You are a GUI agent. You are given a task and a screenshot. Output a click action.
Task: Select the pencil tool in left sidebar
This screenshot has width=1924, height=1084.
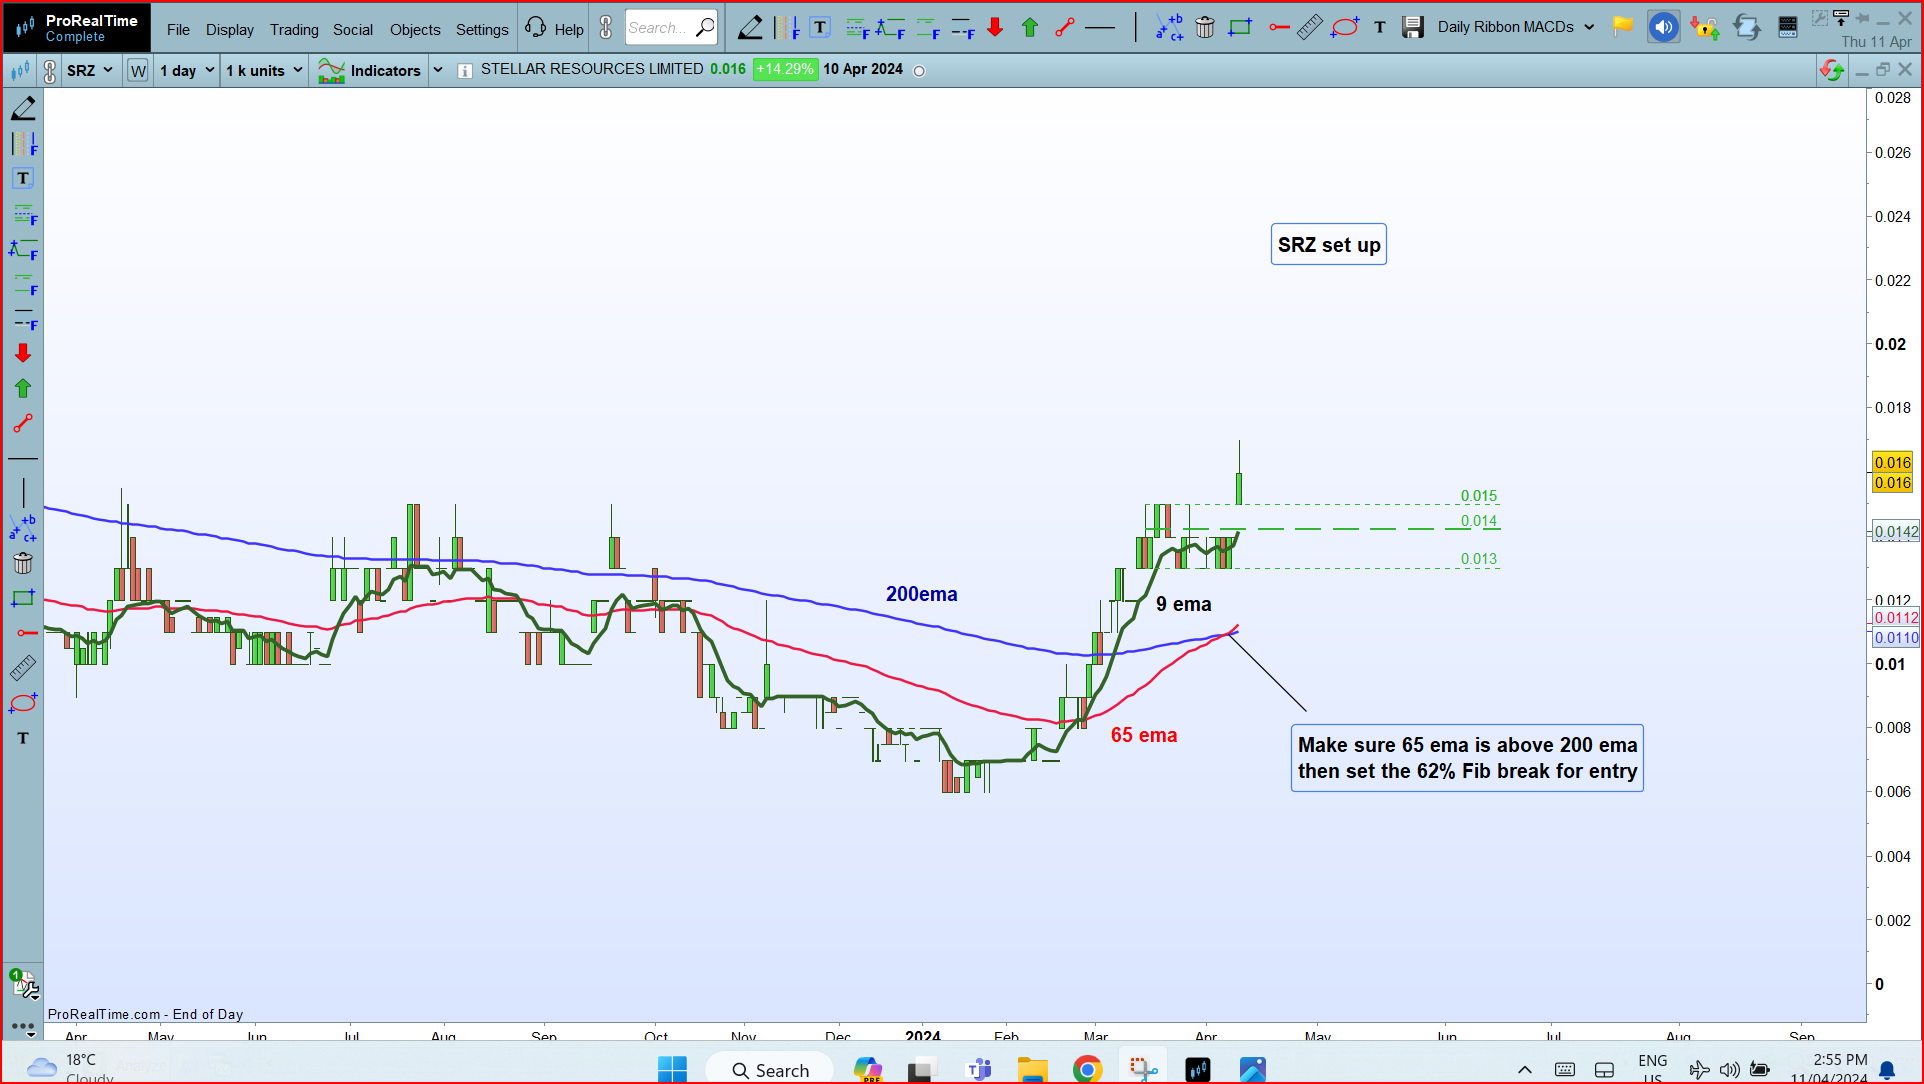coord(23,108)
